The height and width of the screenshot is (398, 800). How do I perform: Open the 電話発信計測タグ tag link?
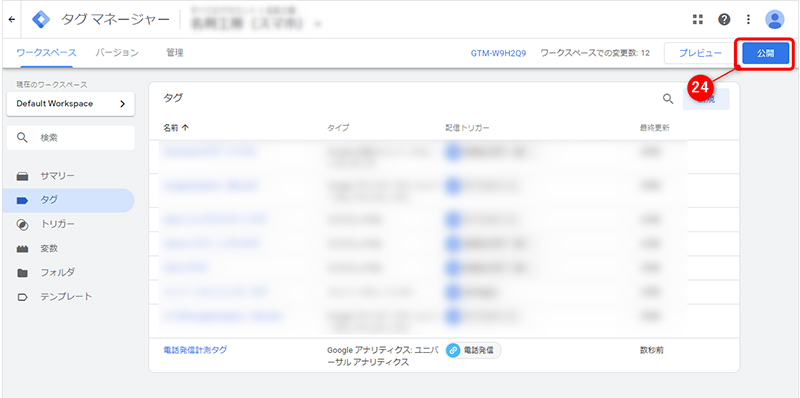195,350
